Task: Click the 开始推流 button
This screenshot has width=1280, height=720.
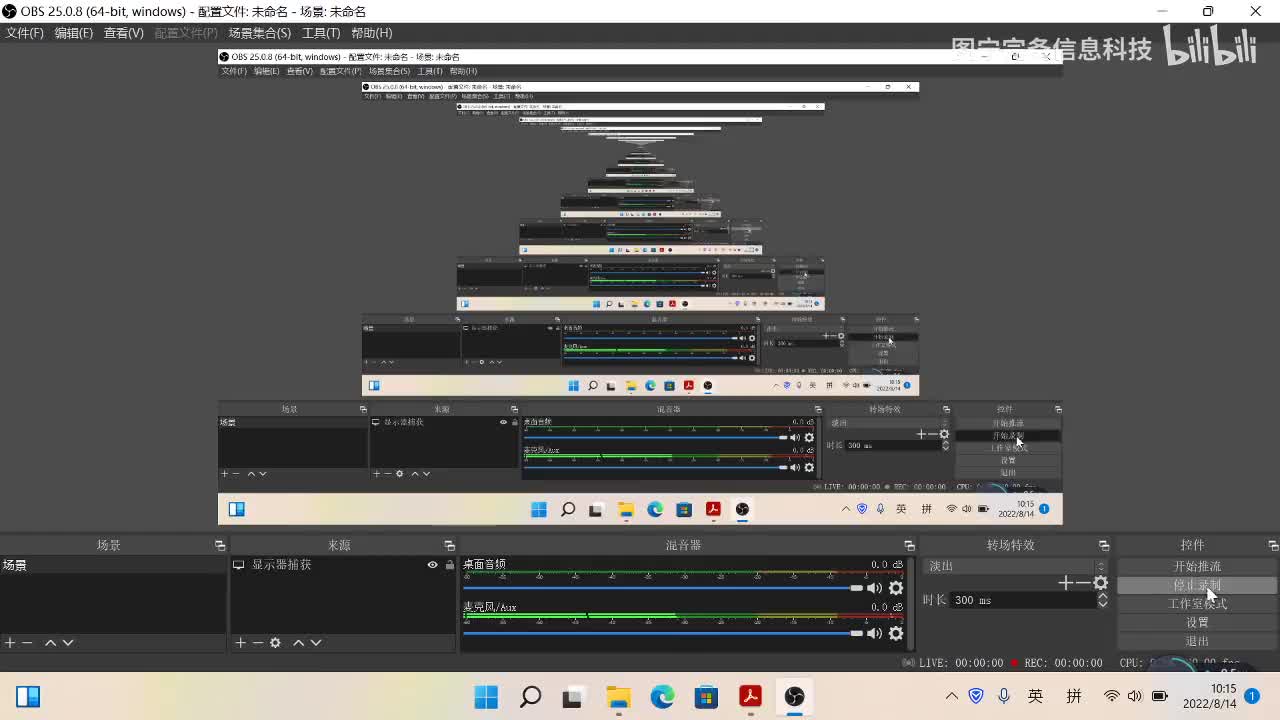Action: pyautogui.click(x=1197, y=566)
